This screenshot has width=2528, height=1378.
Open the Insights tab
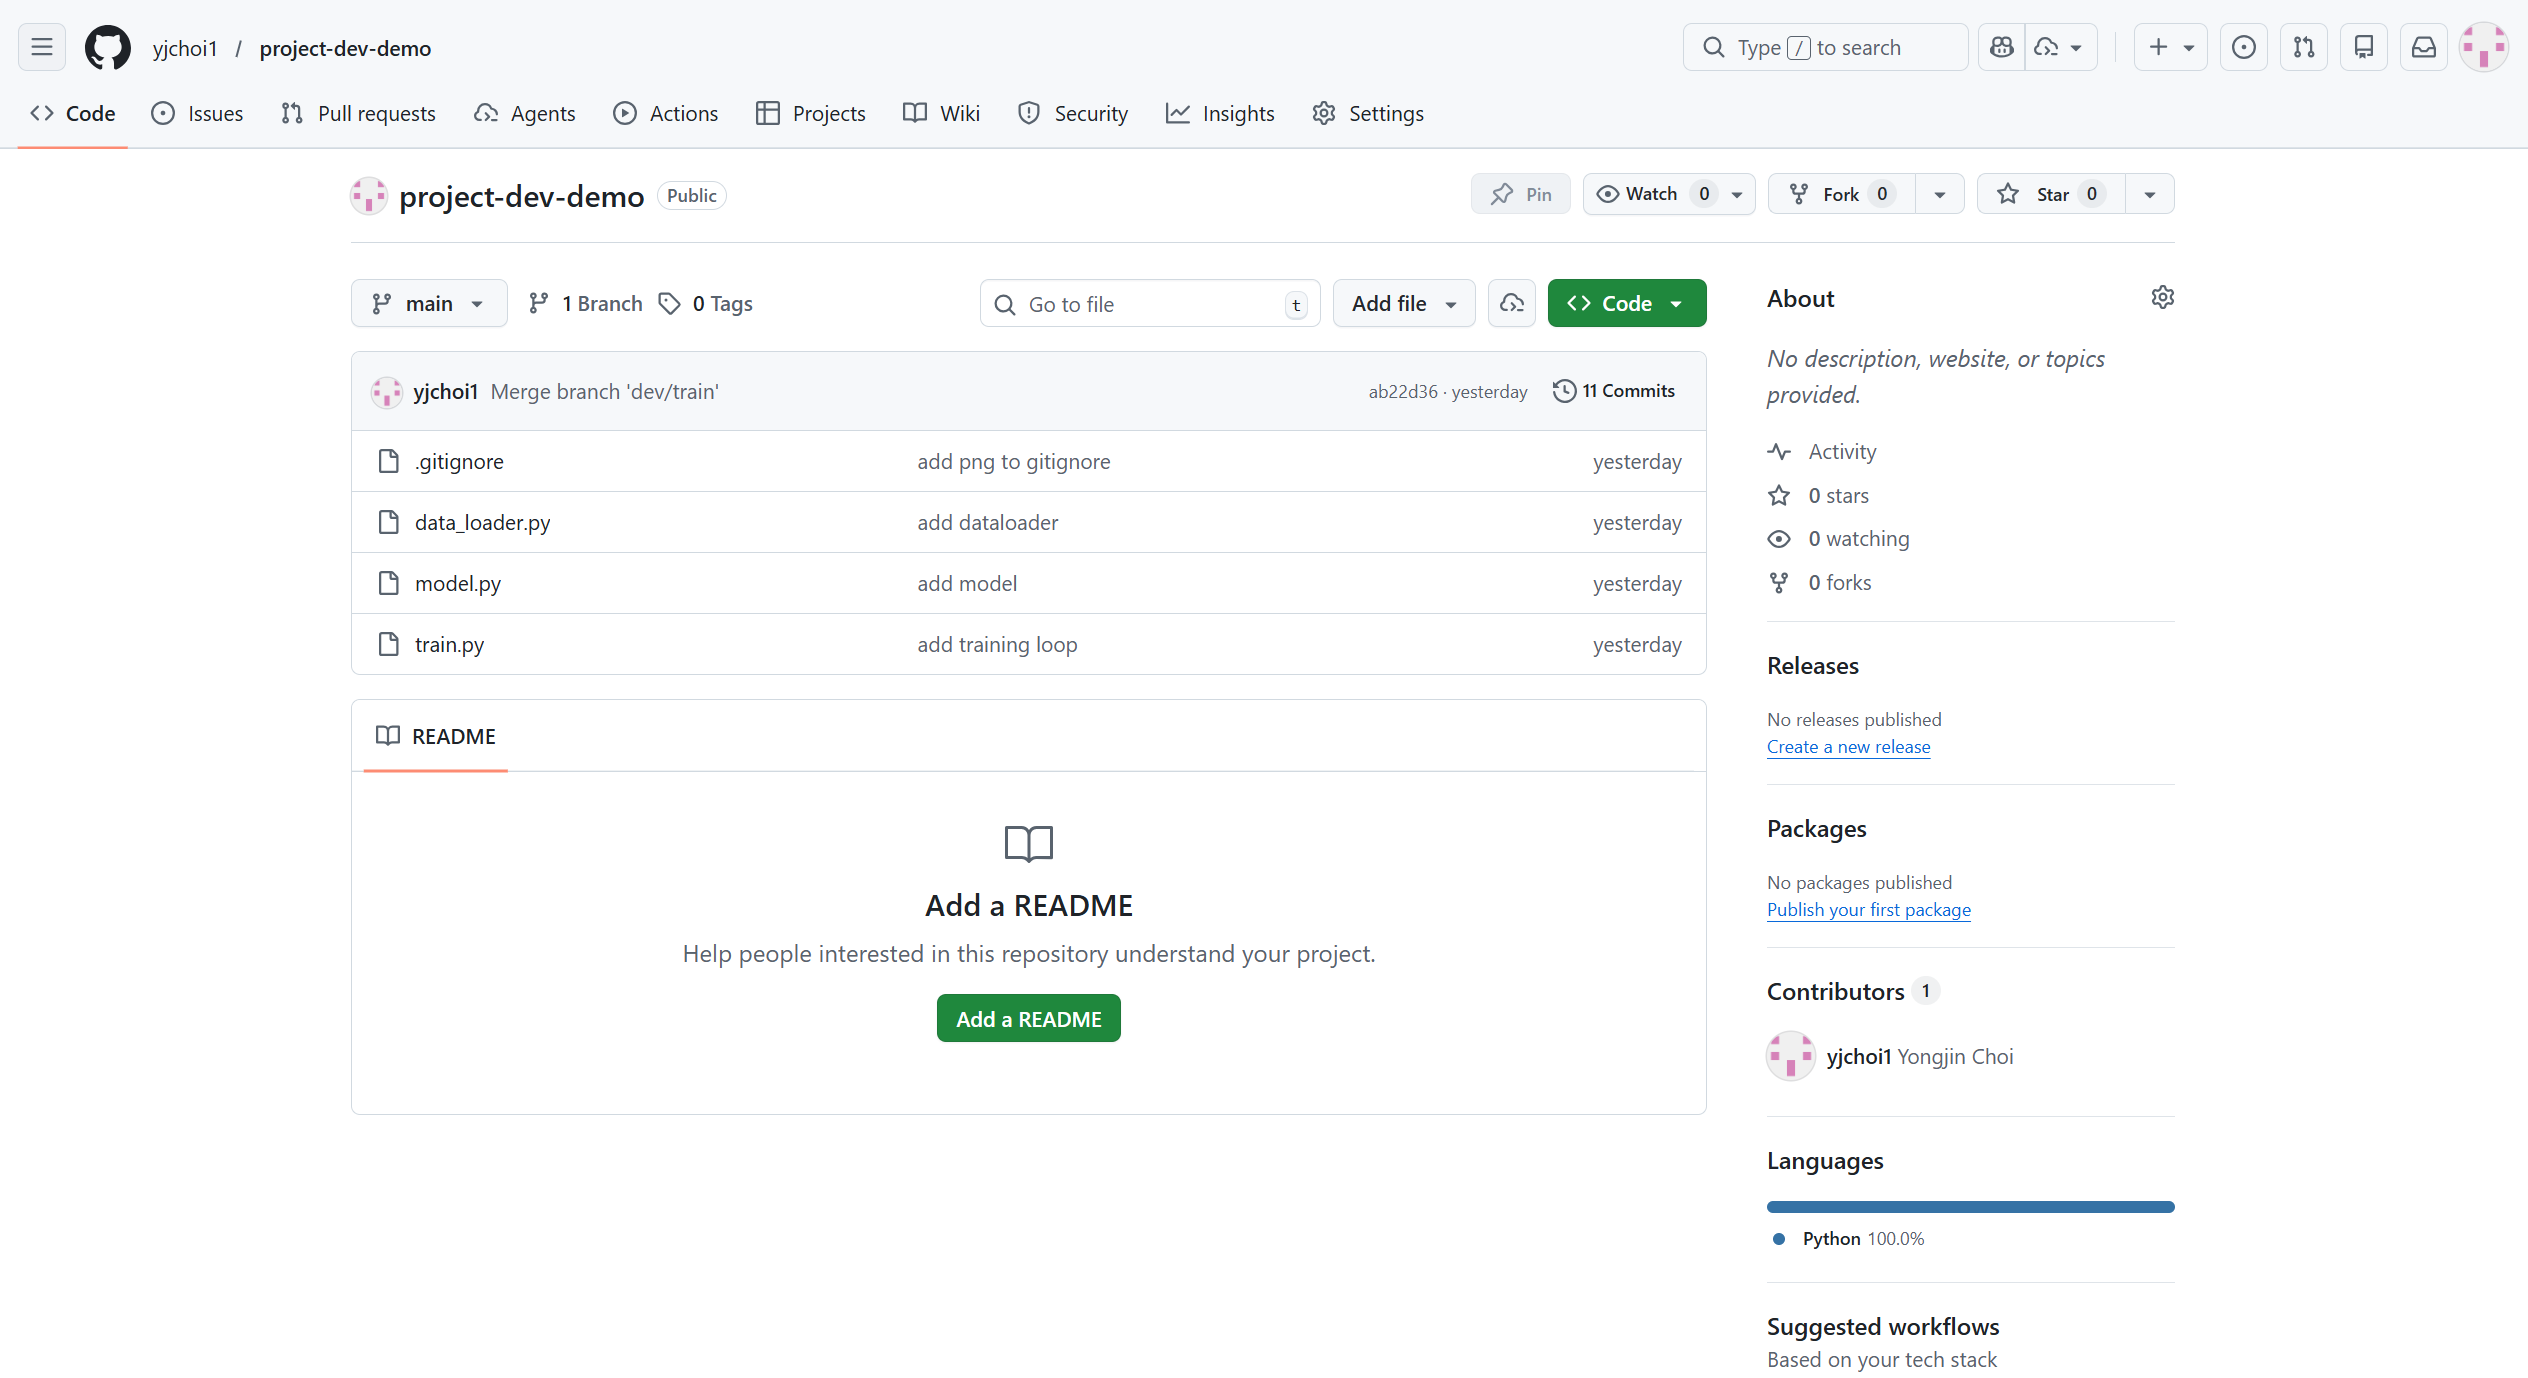click(1220, 113)
